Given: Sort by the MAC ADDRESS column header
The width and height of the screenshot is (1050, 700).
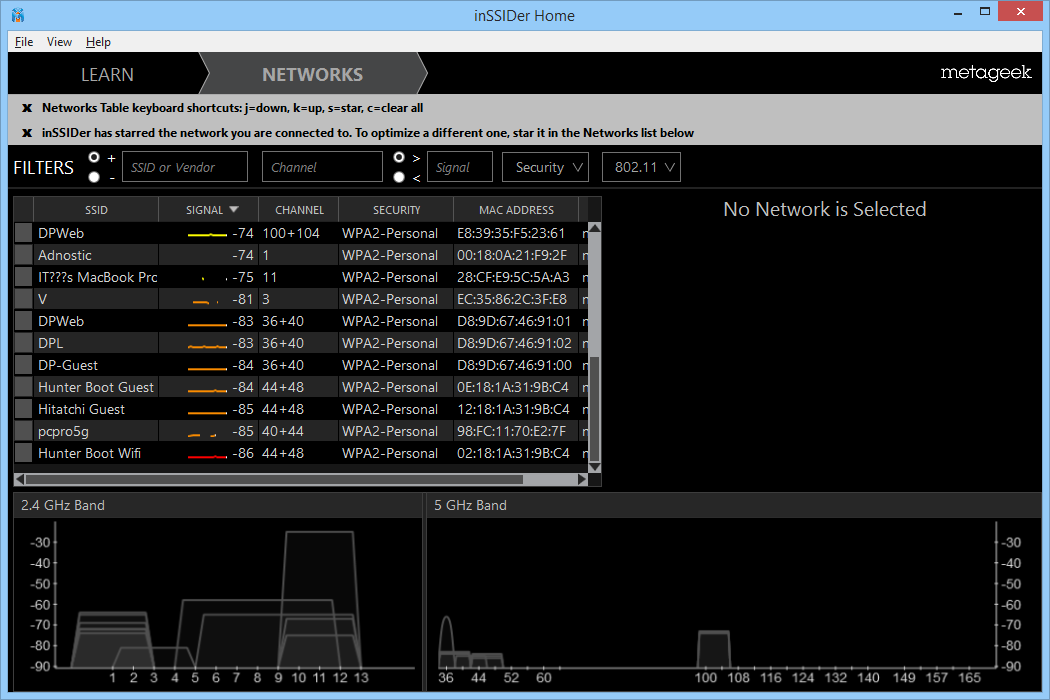Looking at the screenshot, I should click(516, 210).
